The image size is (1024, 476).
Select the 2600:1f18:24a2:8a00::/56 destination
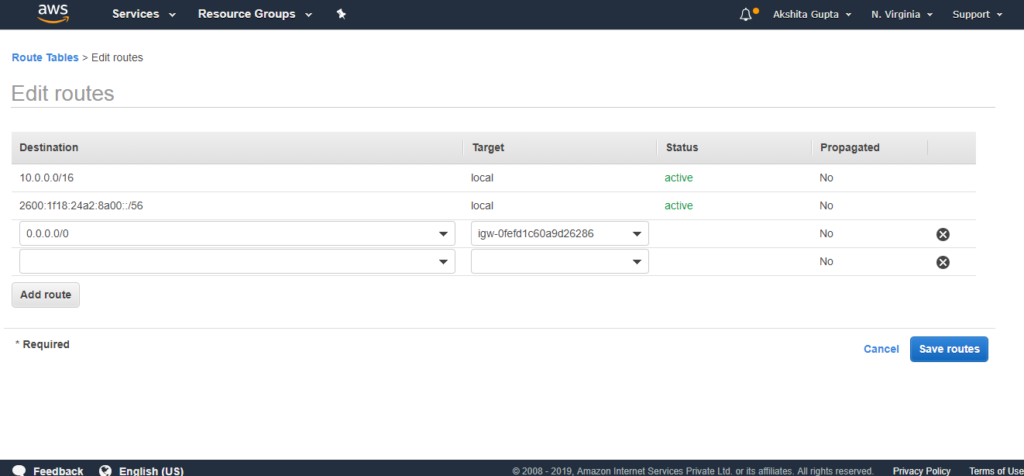tap(81, 206)
